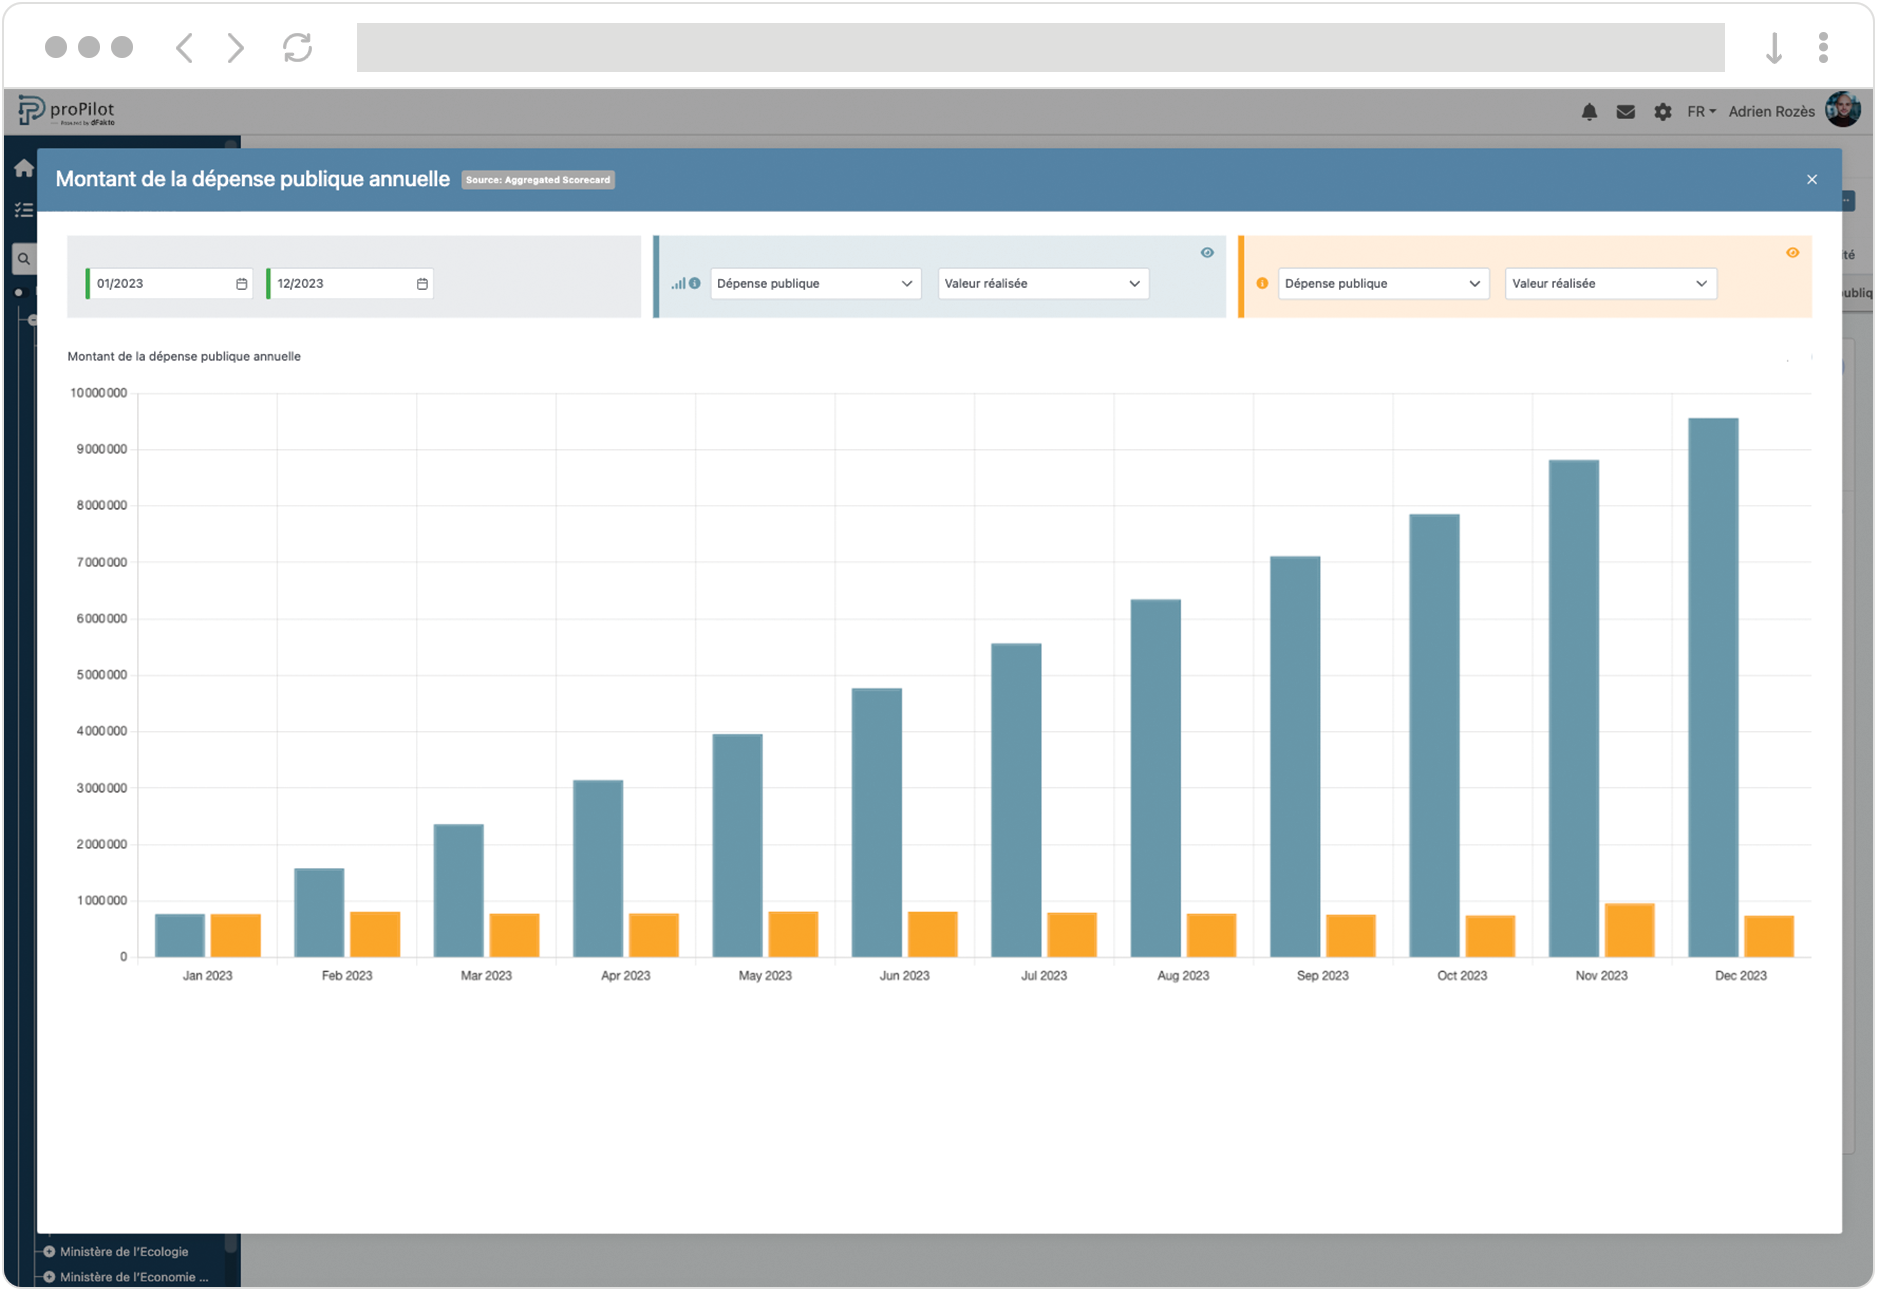This screenshot has width=1879, height=1293.
Task: Open the FR language menu
Action: [1700, 112]
